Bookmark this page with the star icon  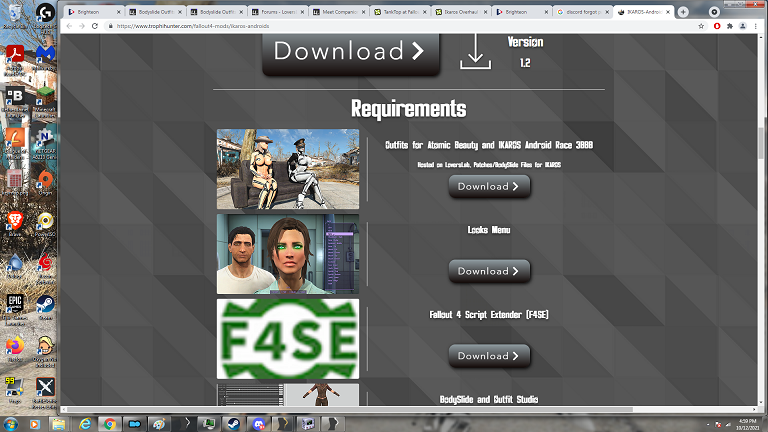(x=701, y=26)
